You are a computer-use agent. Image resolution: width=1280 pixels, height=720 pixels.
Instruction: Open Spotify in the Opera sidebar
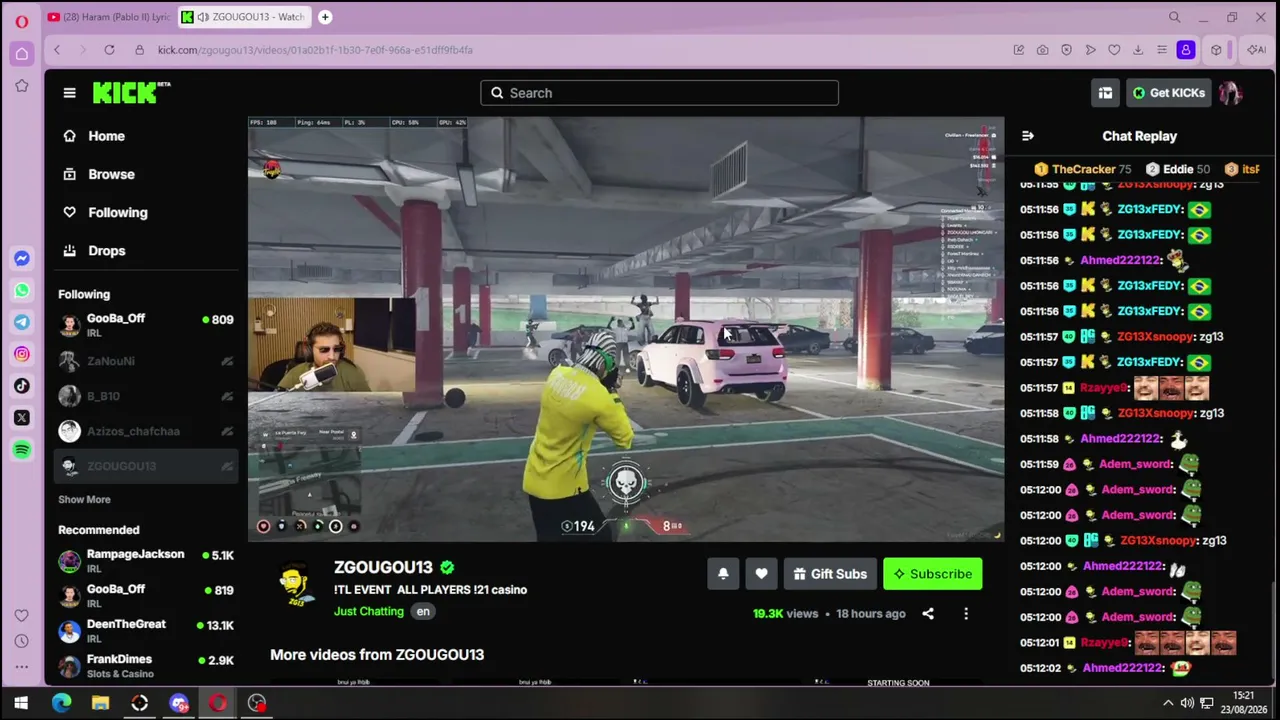point(21,450)
